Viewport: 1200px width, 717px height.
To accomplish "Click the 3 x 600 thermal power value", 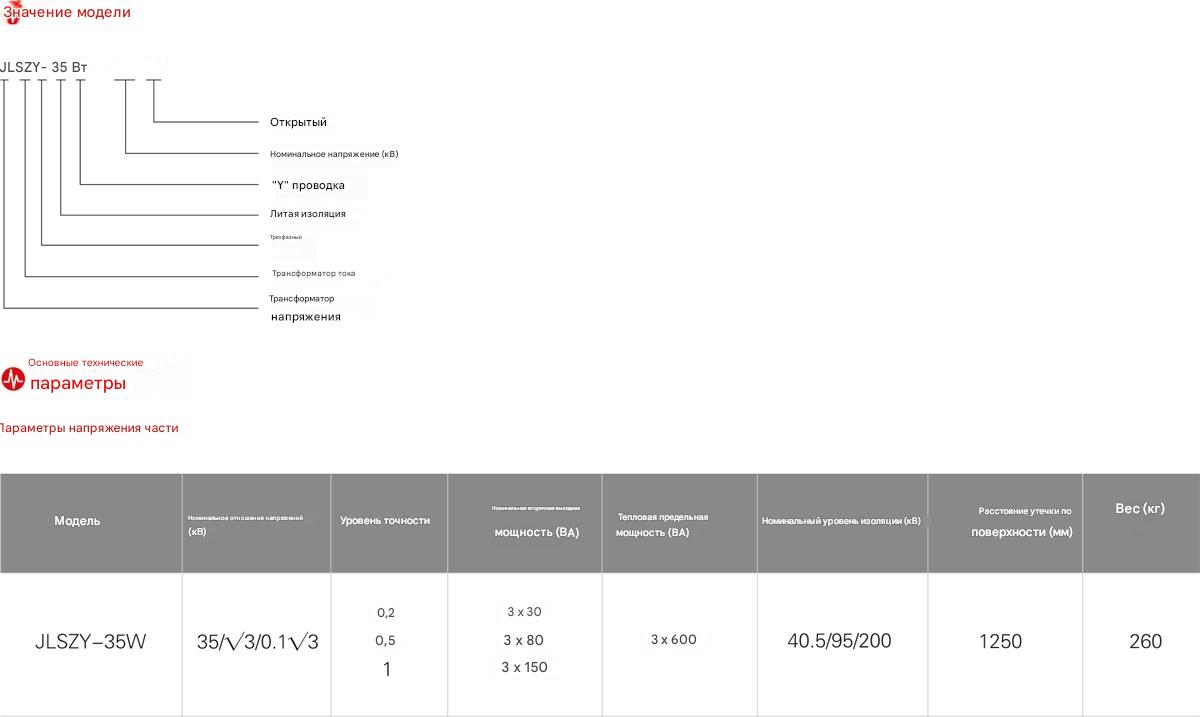I will [x=673, y=640].
